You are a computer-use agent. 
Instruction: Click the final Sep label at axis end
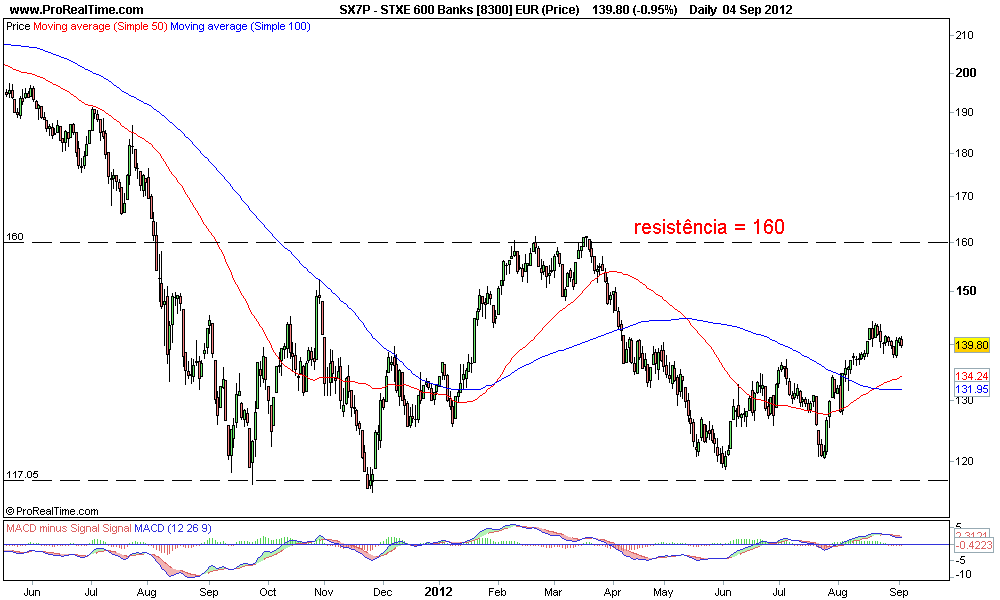[x=899, y=592]
